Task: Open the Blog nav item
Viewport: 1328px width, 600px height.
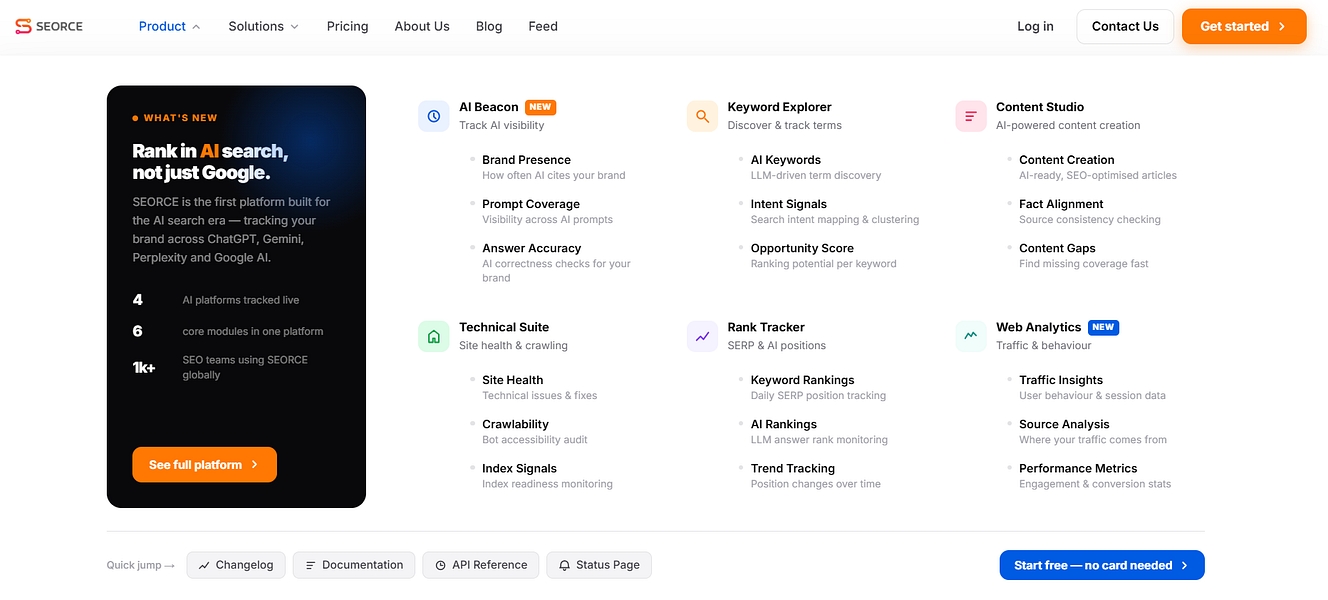Action: [489, 26]
